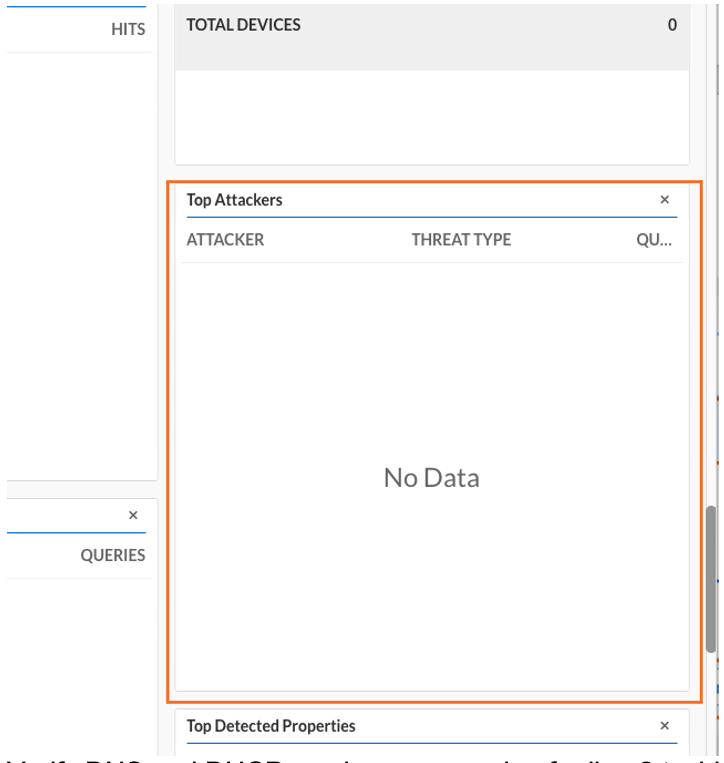Sort by the ATTACKER column header
The width and height of the screenshot is (724, 763).
225,240
